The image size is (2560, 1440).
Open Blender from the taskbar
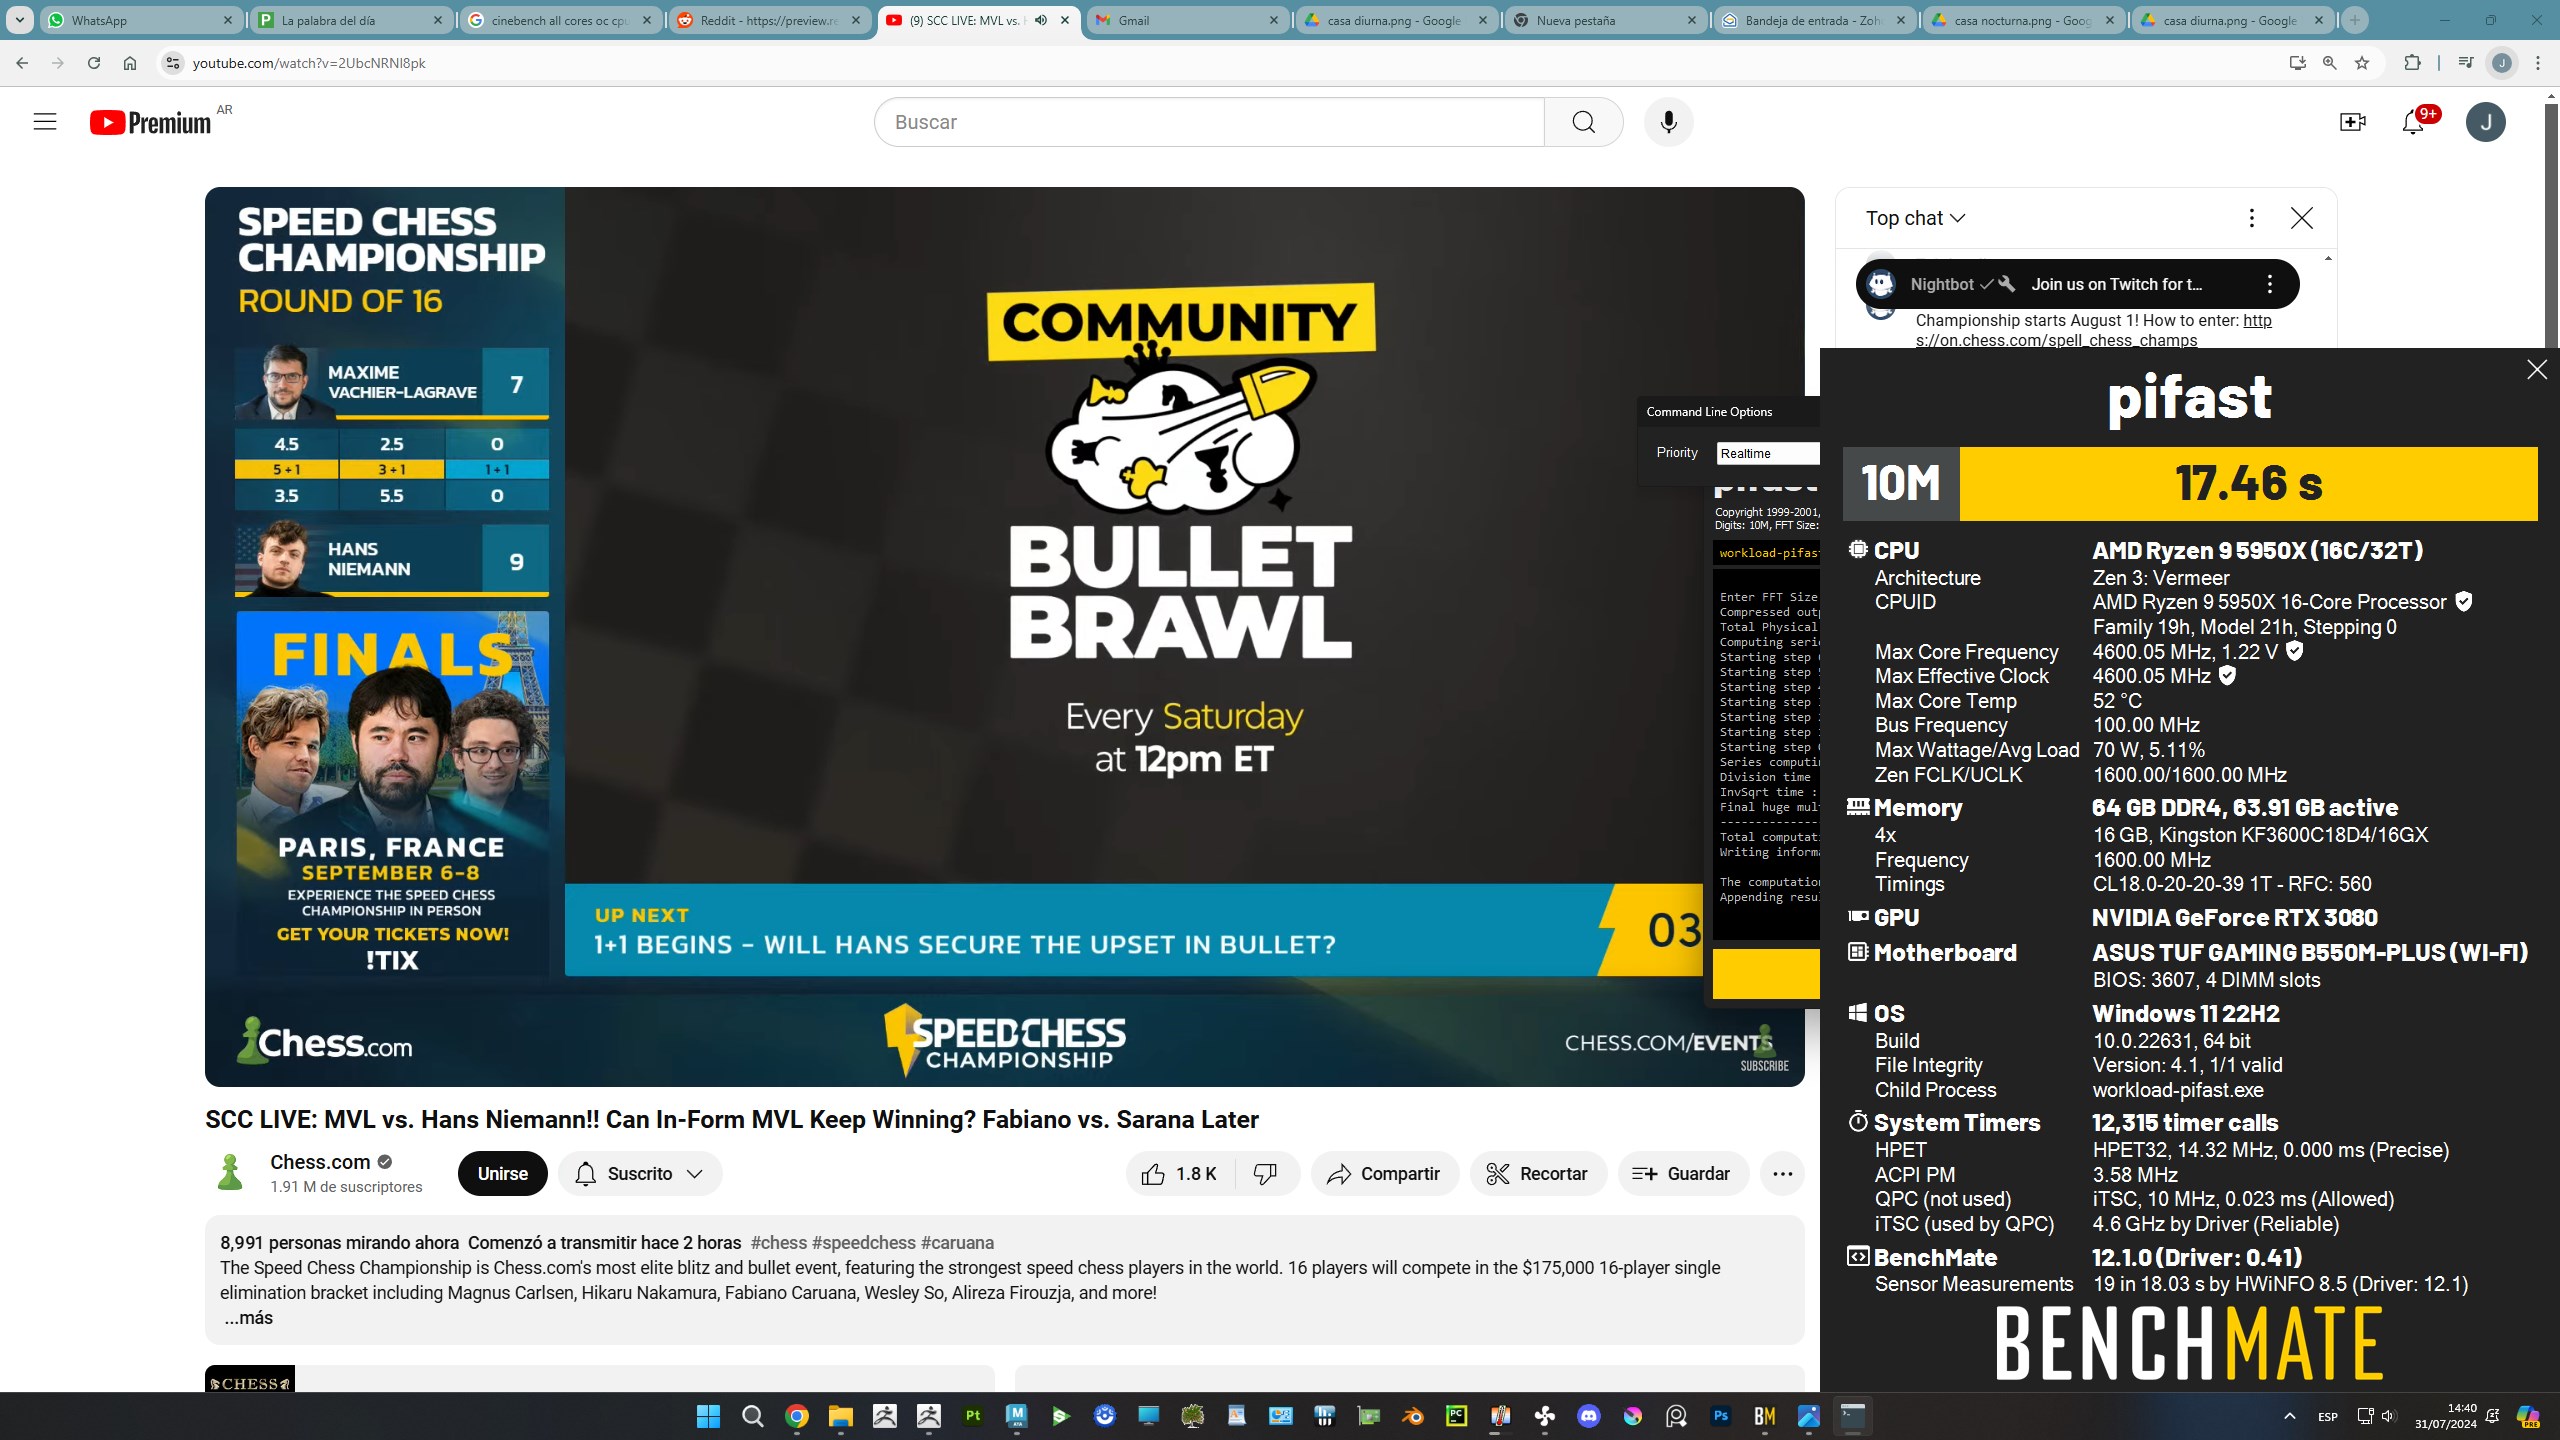pyautogui.click(x=1413, y=1416)
